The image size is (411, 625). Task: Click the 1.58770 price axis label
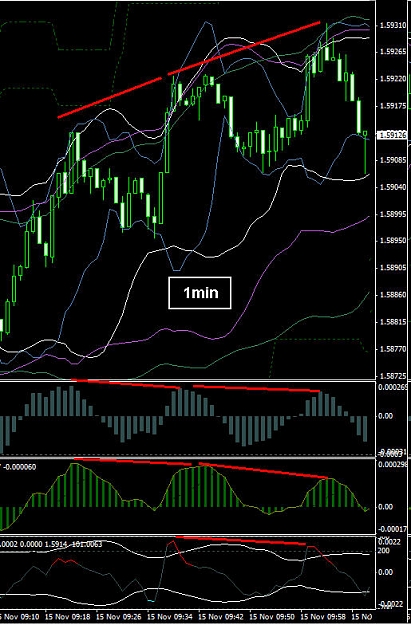[393, 349]
